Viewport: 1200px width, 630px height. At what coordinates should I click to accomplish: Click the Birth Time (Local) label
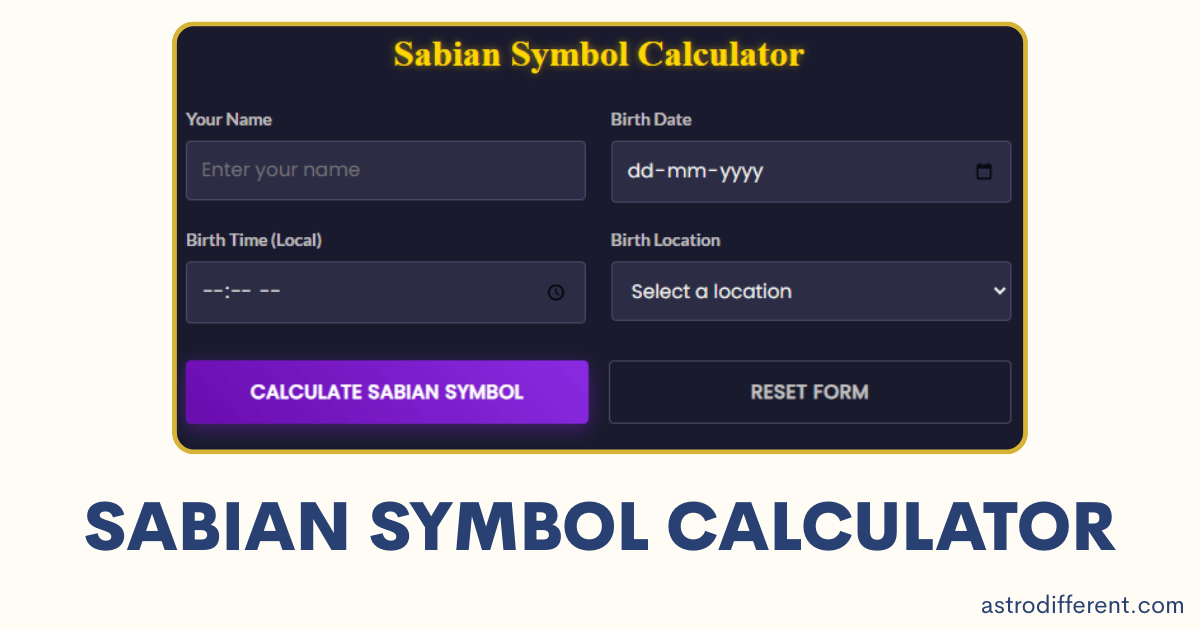coord(253,240)
